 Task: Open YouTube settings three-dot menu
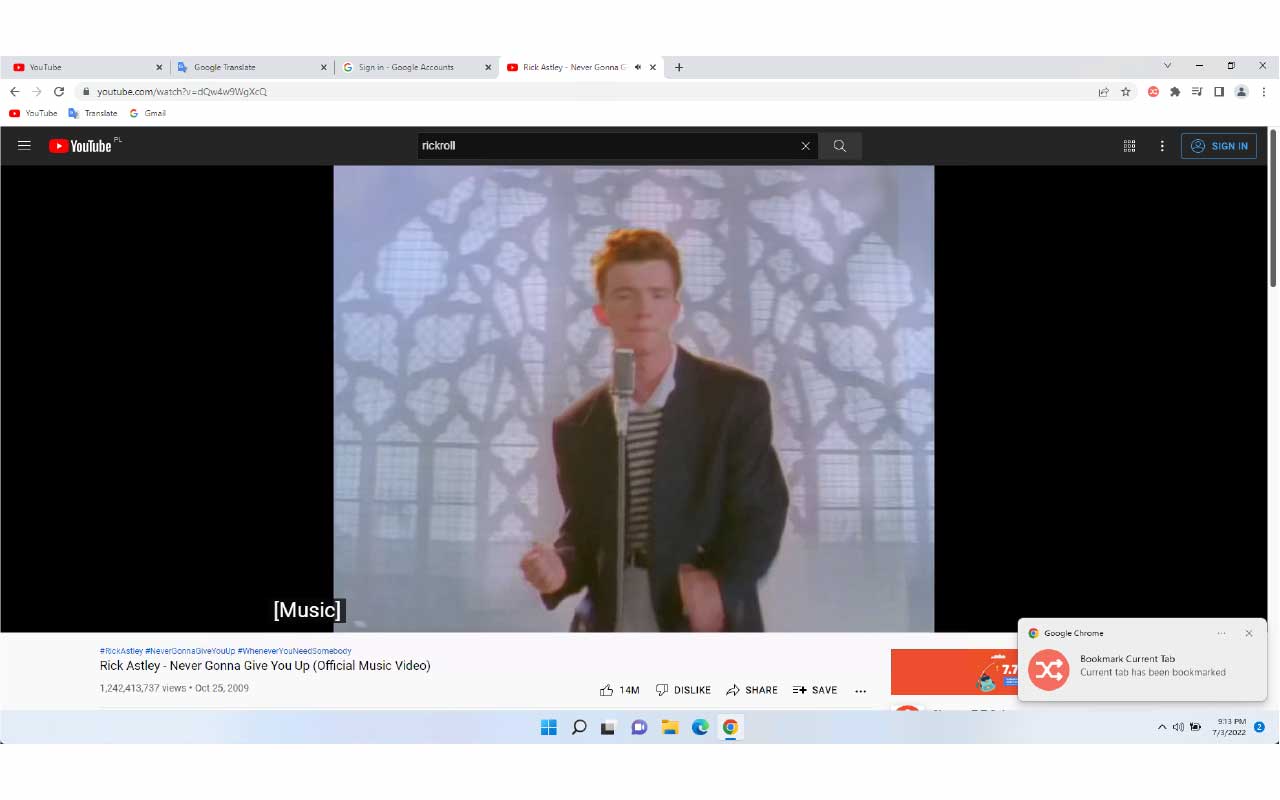[1162, 146]
